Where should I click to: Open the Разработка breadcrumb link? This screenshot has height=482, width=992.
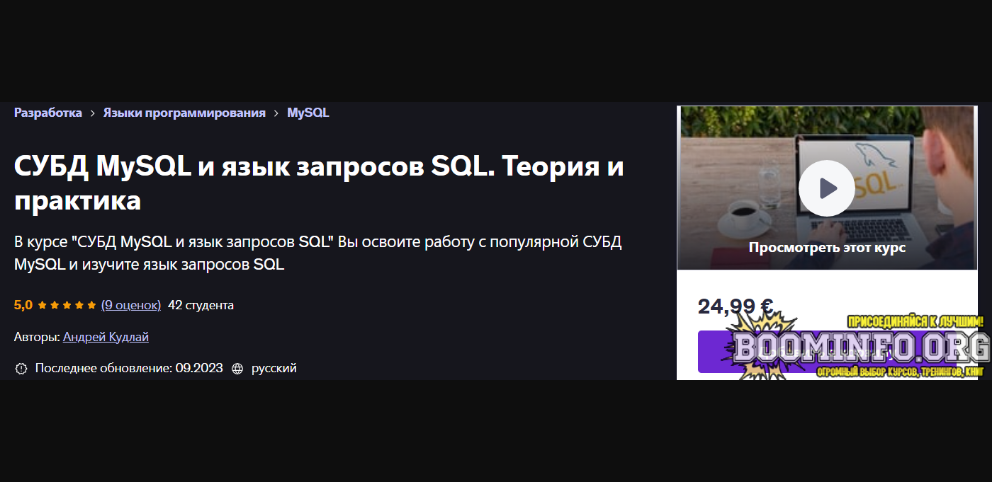(x=48, y=113)
